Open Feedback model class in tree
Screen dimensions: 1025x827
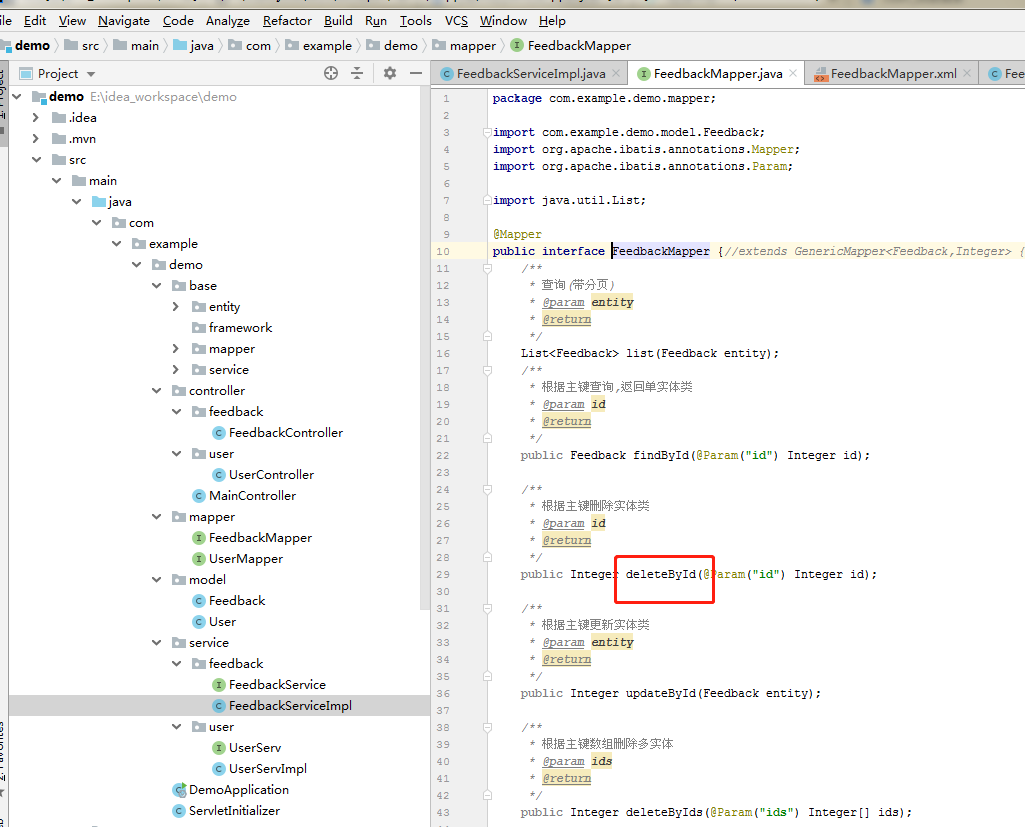click(x=237, y=600)
